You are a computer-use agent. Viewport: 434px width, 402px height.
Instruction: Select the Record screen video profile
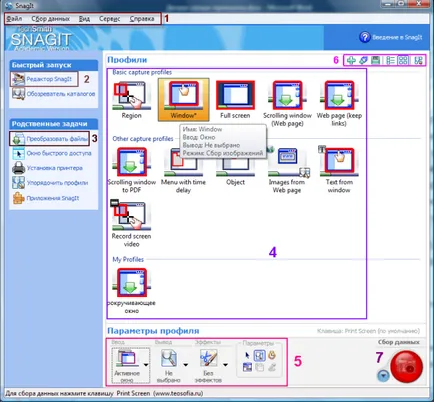click(x=131, y=224)
